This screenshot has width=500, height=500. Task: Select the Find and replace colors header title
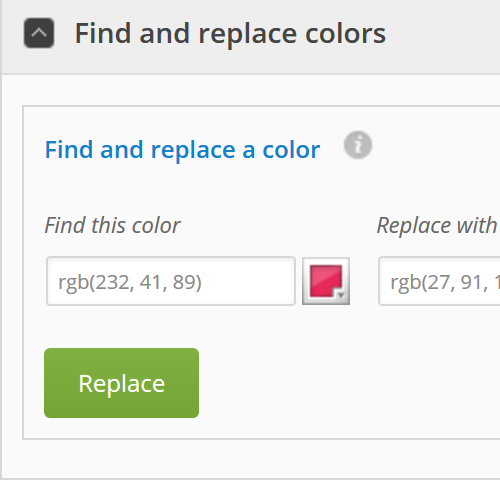pos(230,33)
